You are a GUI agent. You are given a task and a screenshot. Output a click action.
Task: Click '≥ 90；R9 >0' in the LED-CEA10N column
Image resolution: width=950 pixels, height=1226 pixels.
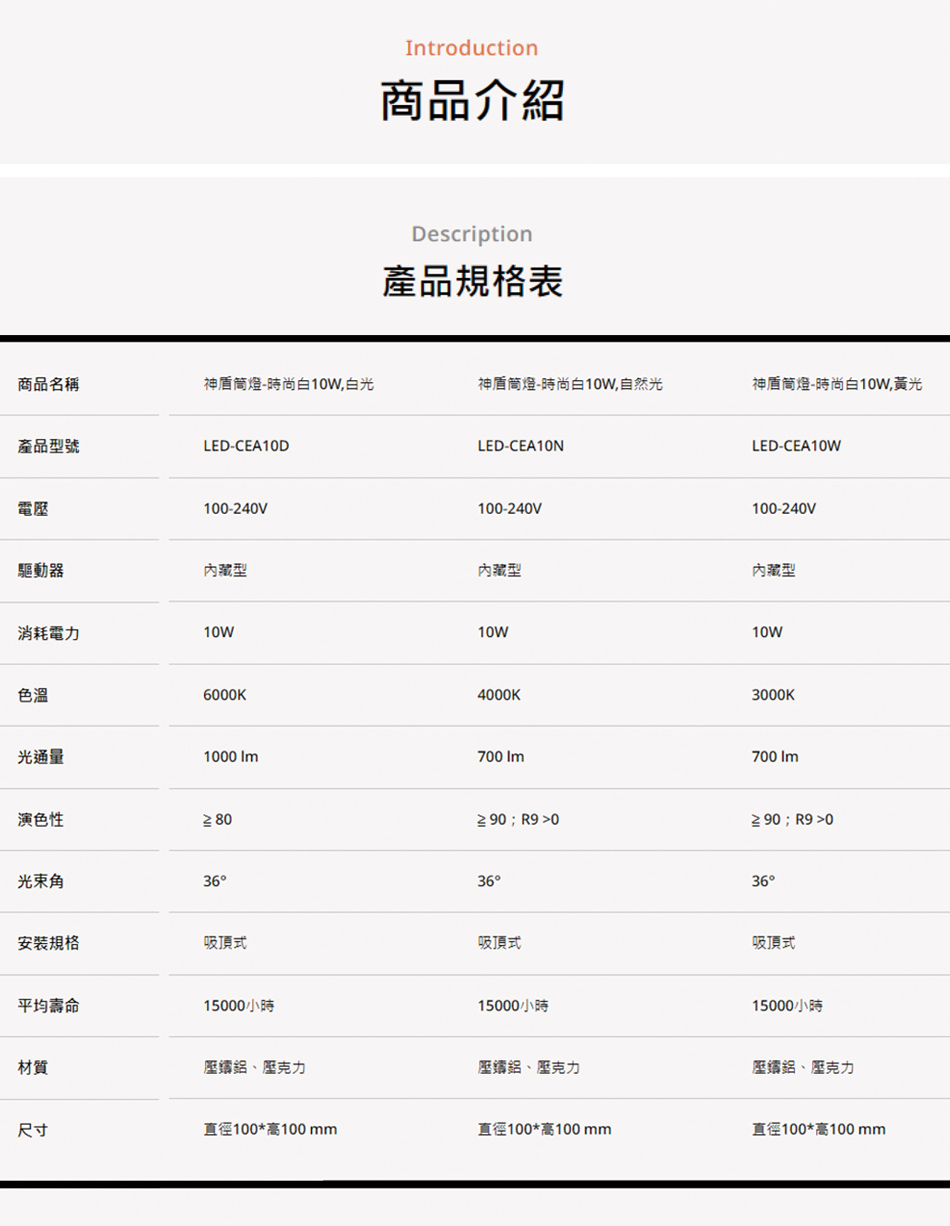(x=519, y=819)
